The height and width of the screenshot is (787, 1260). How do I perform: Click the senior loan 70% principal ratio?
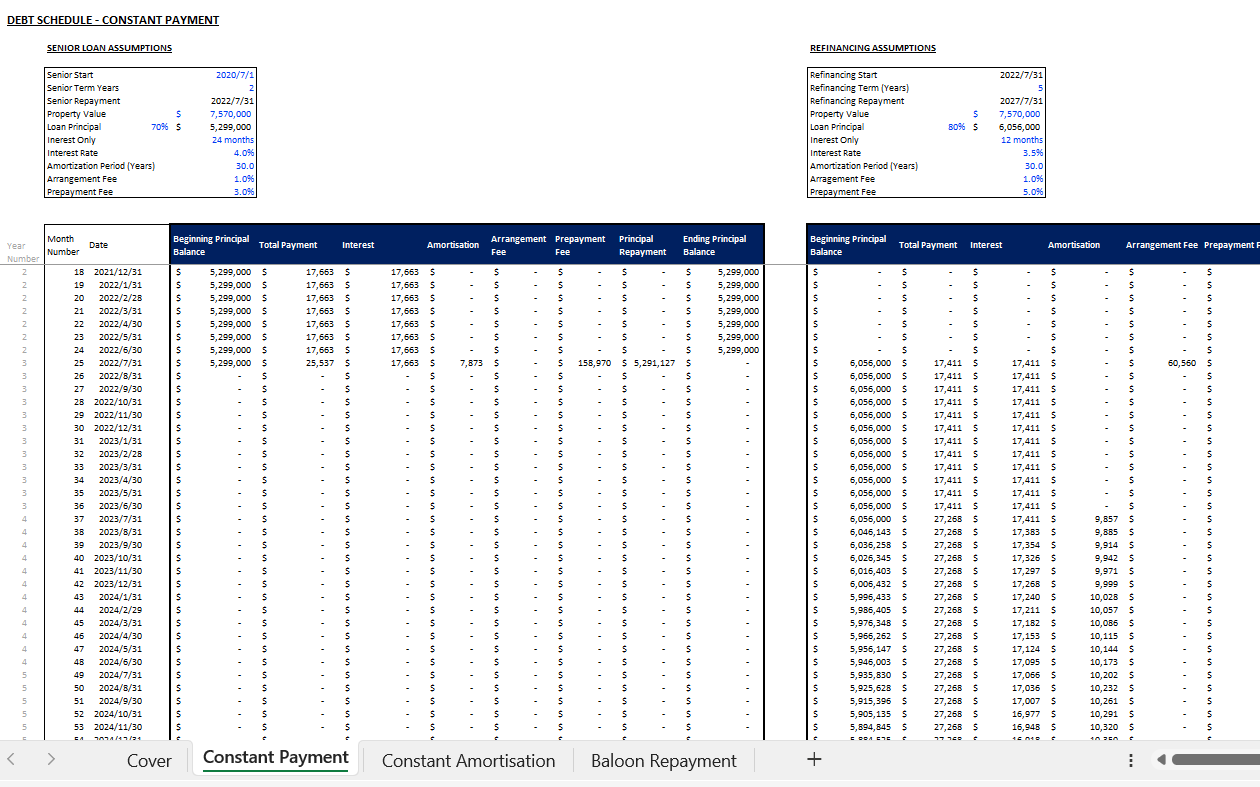[x=159, y=127]
